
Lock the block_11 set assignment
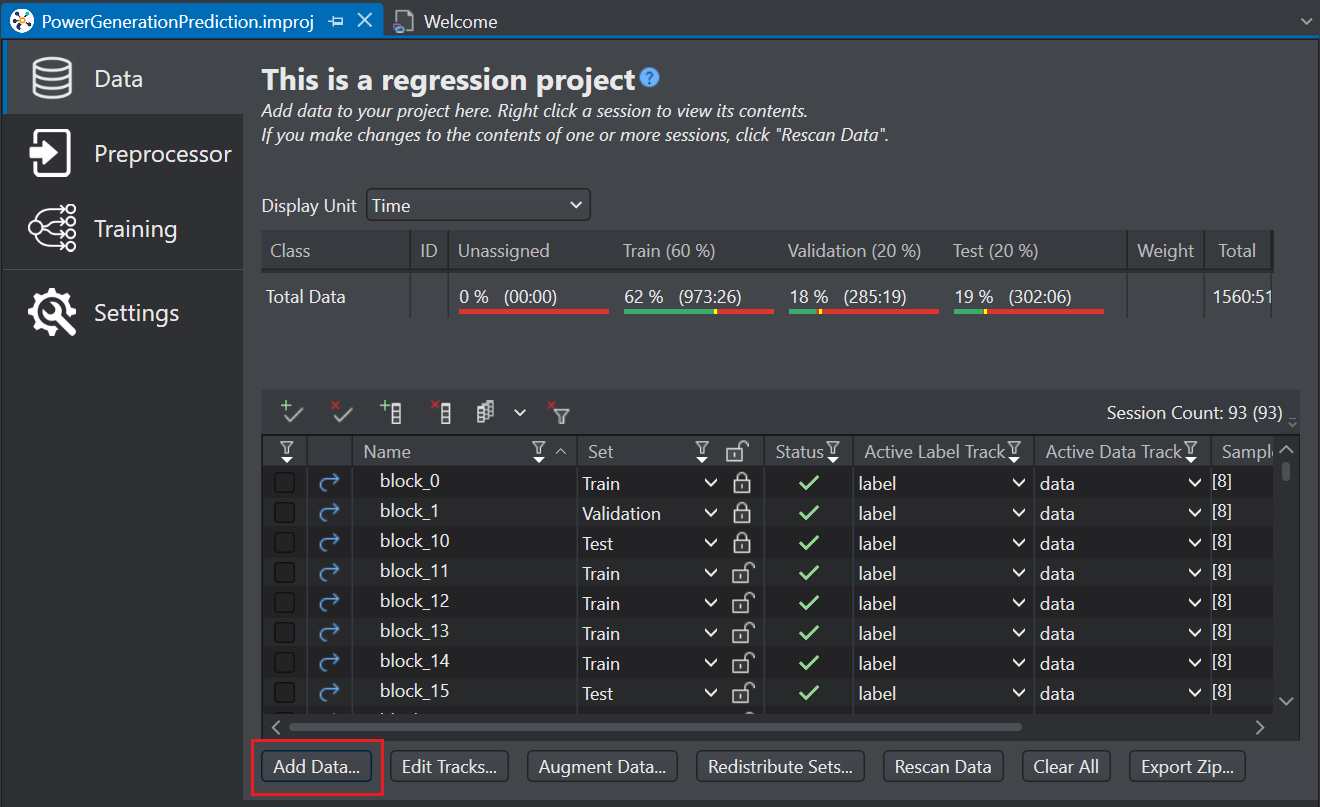point(743,573)
